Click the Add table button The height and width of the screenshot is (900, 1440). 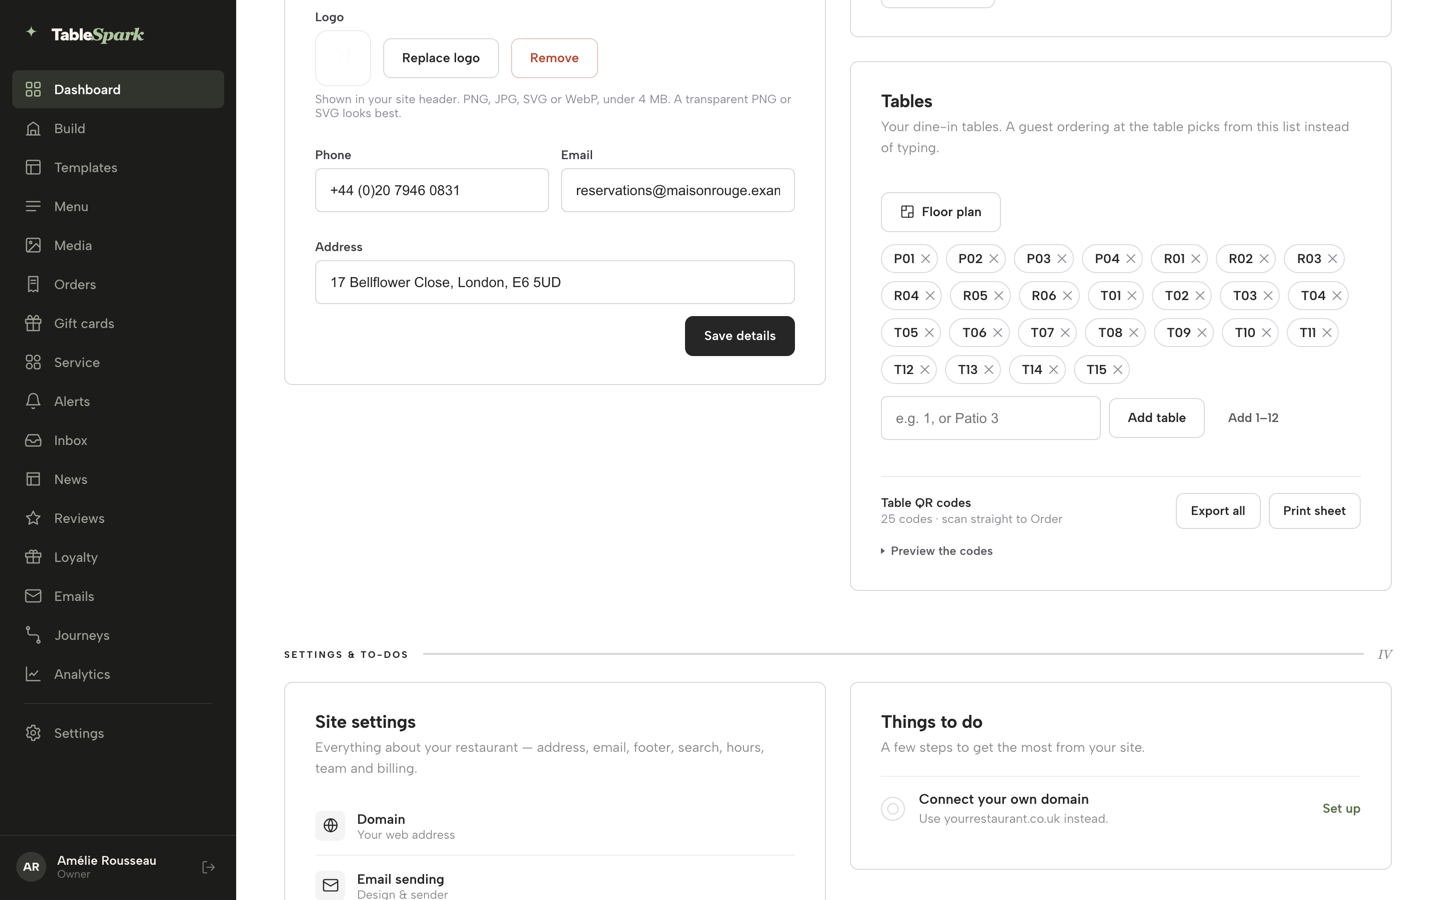click(1156, 418)
